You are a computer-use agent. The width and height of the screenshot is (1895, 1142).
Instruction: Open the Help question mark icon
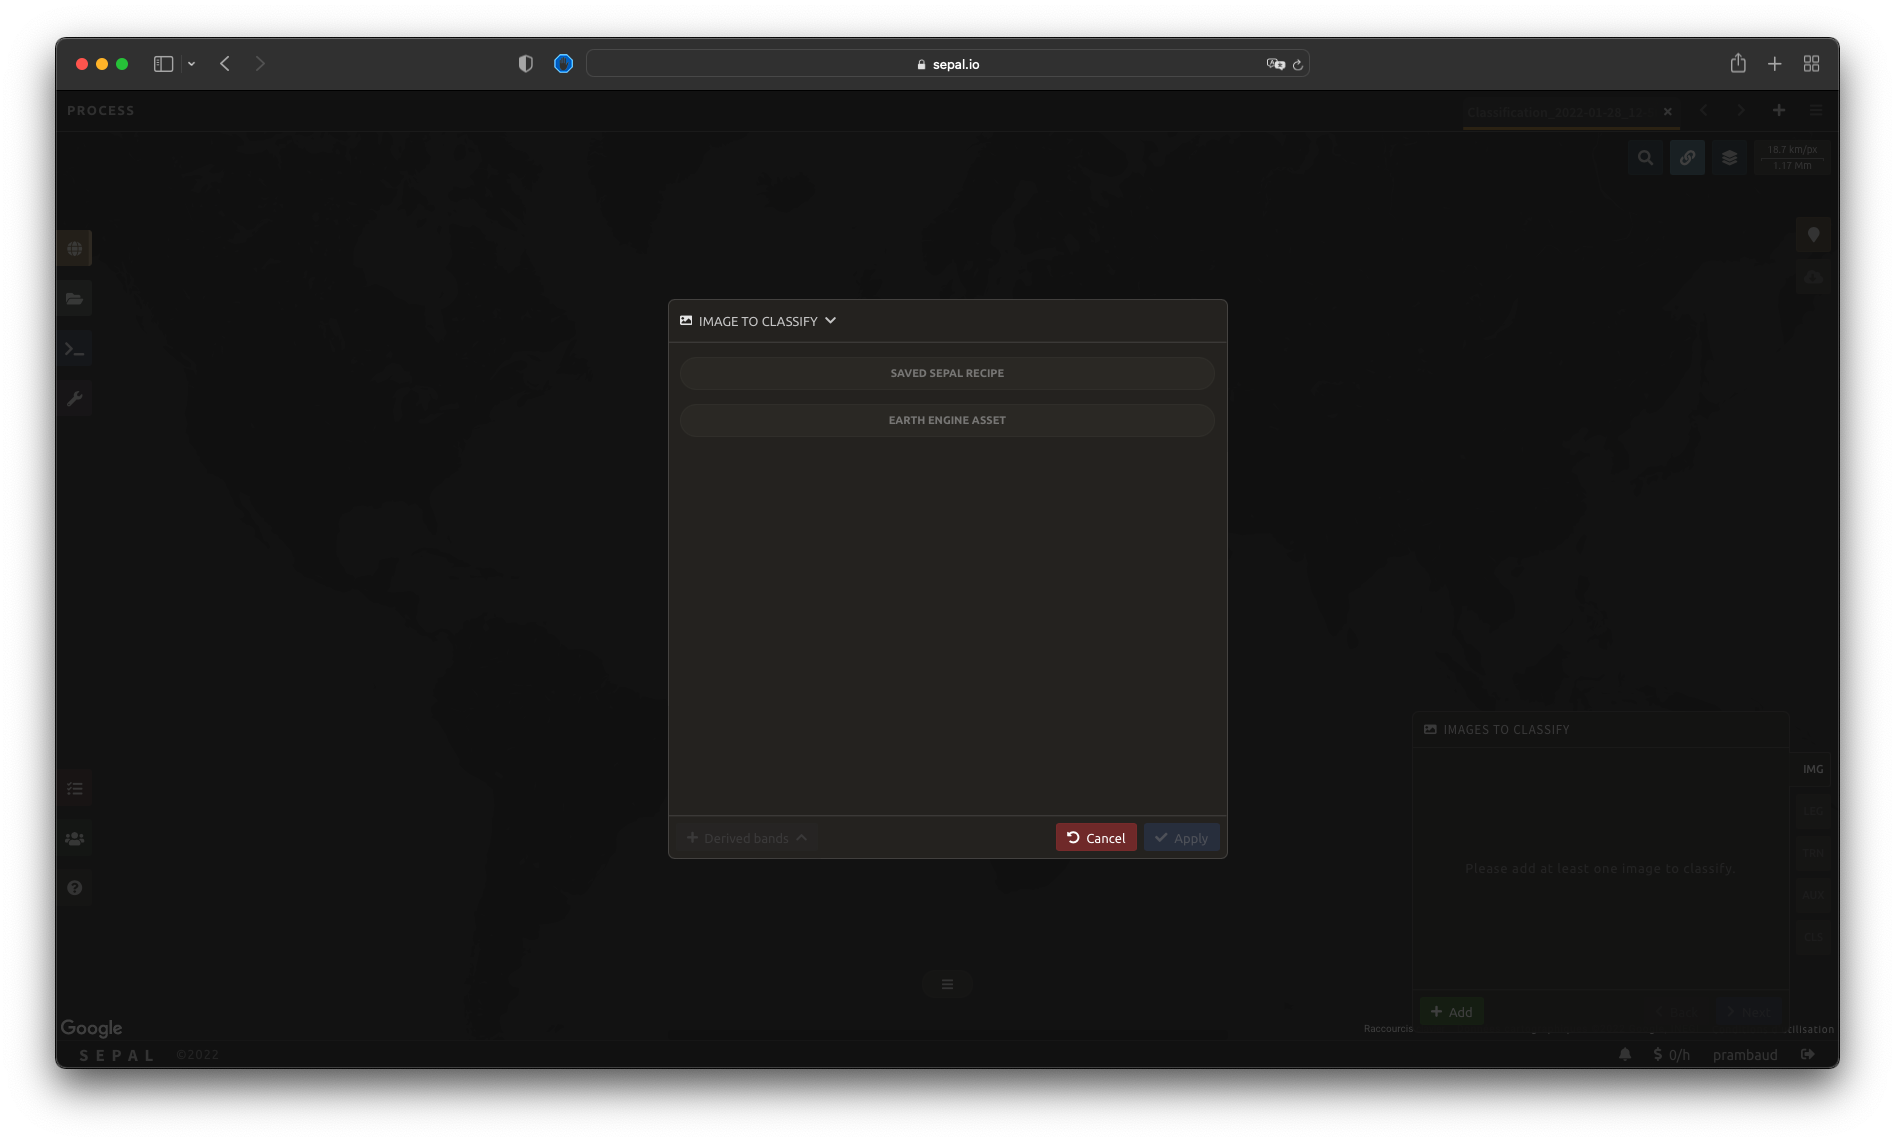coord(75,888)
